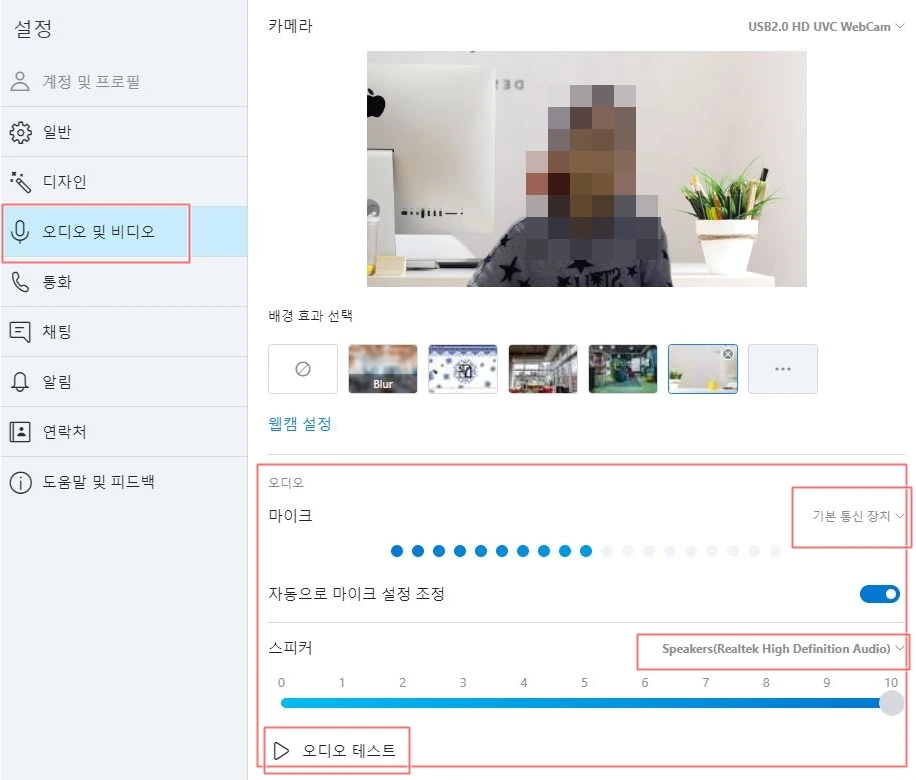The image size is (916, 780).
Task: Disable automatic microphone adjustment toggle
Action: pos(879,593)
